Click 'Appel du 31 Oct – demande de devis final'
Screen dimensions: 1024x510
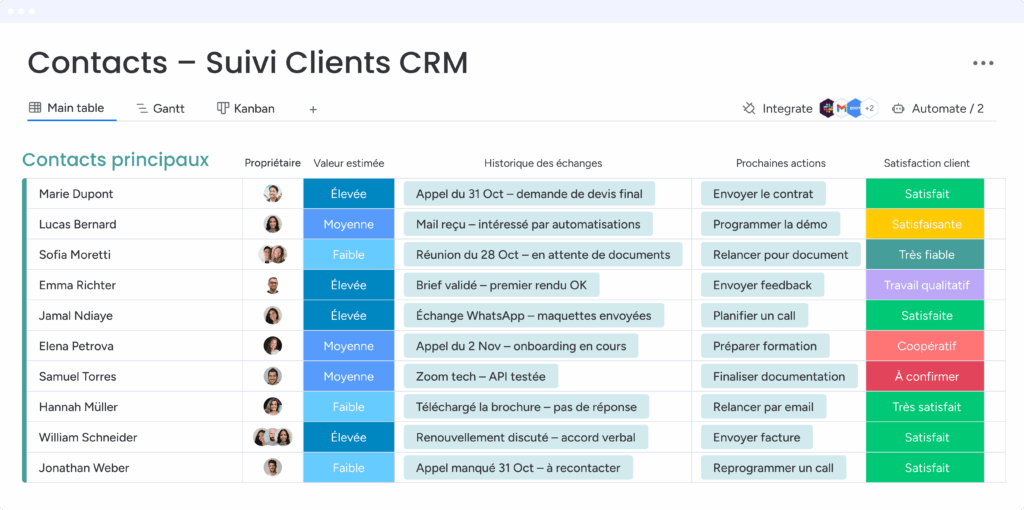[x=529, y=194]
